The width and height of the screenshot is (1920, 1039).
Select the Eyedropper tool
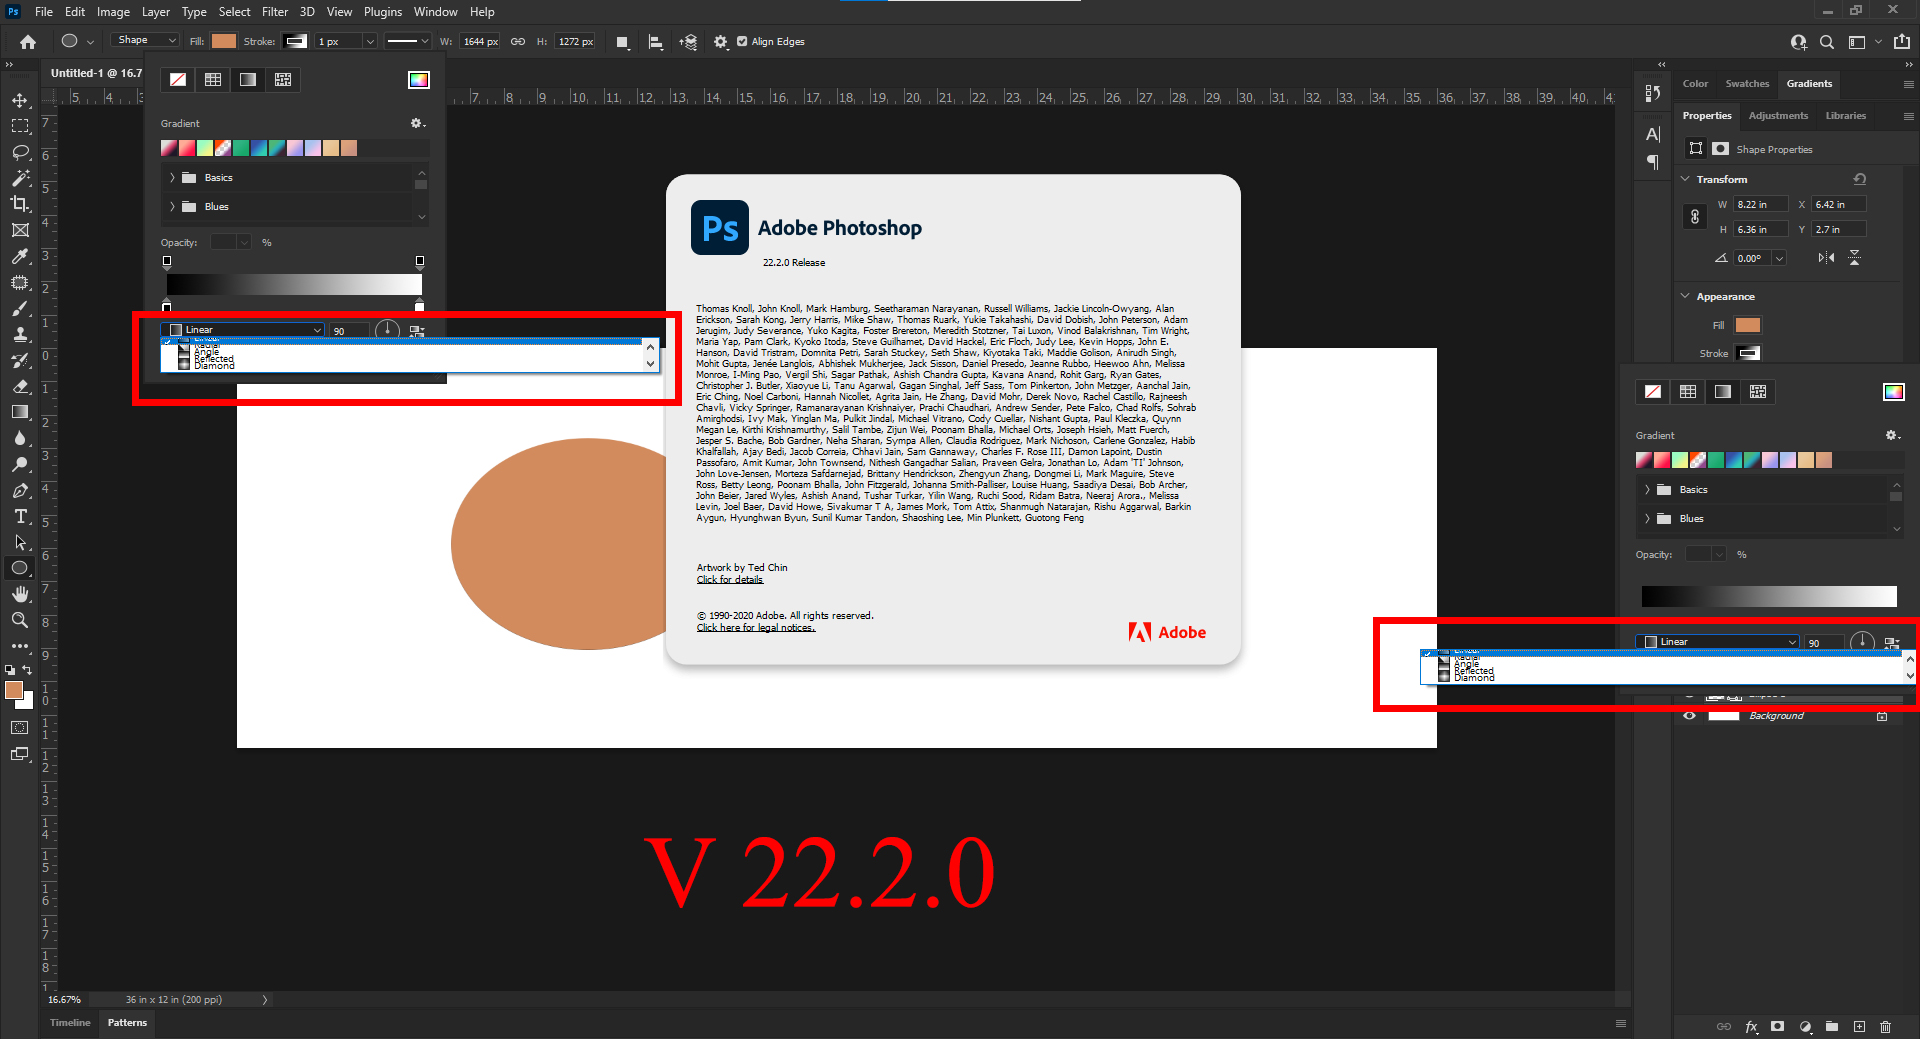tap(19, 256)
